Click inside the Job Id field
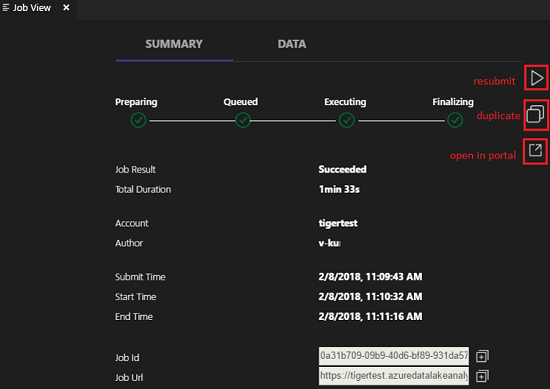Viewport: 550px width, 389px height. (394, 356)
